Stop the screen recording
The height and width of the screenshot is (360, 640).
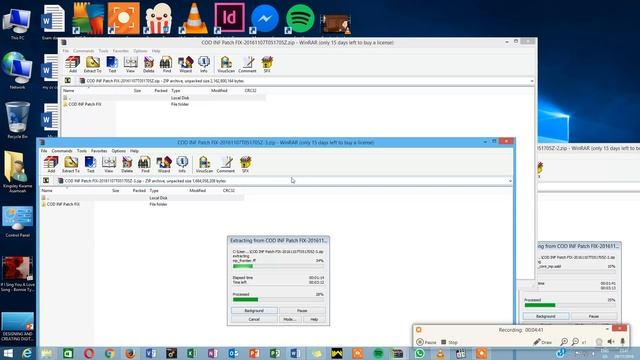pyautogui.click(x=449, y=342)
